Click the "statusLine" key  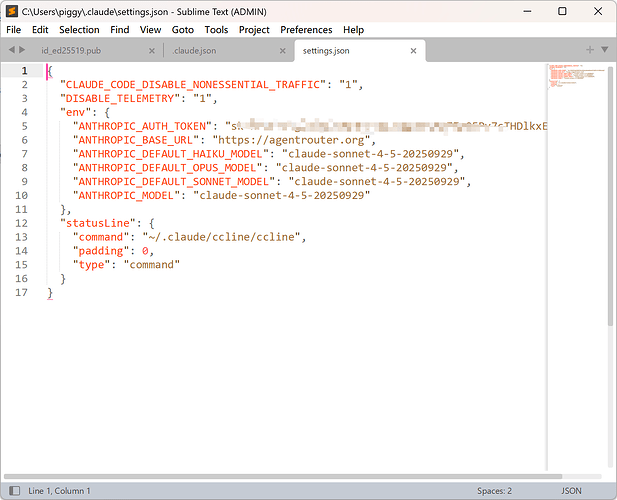coord(98,223)
